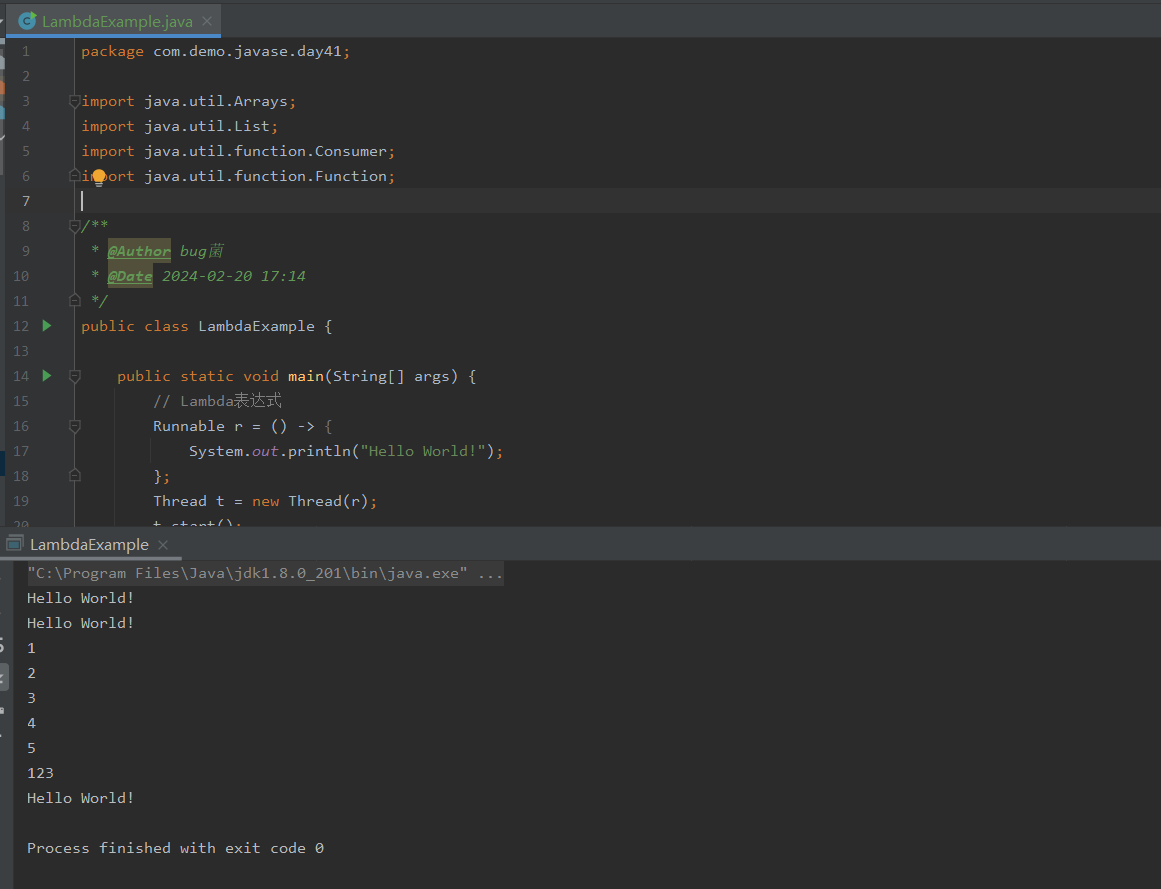Click the class name LambdaExample in declaration
Image resolution: width=1161 pixels, height=889 pixels.
(256, 326)
